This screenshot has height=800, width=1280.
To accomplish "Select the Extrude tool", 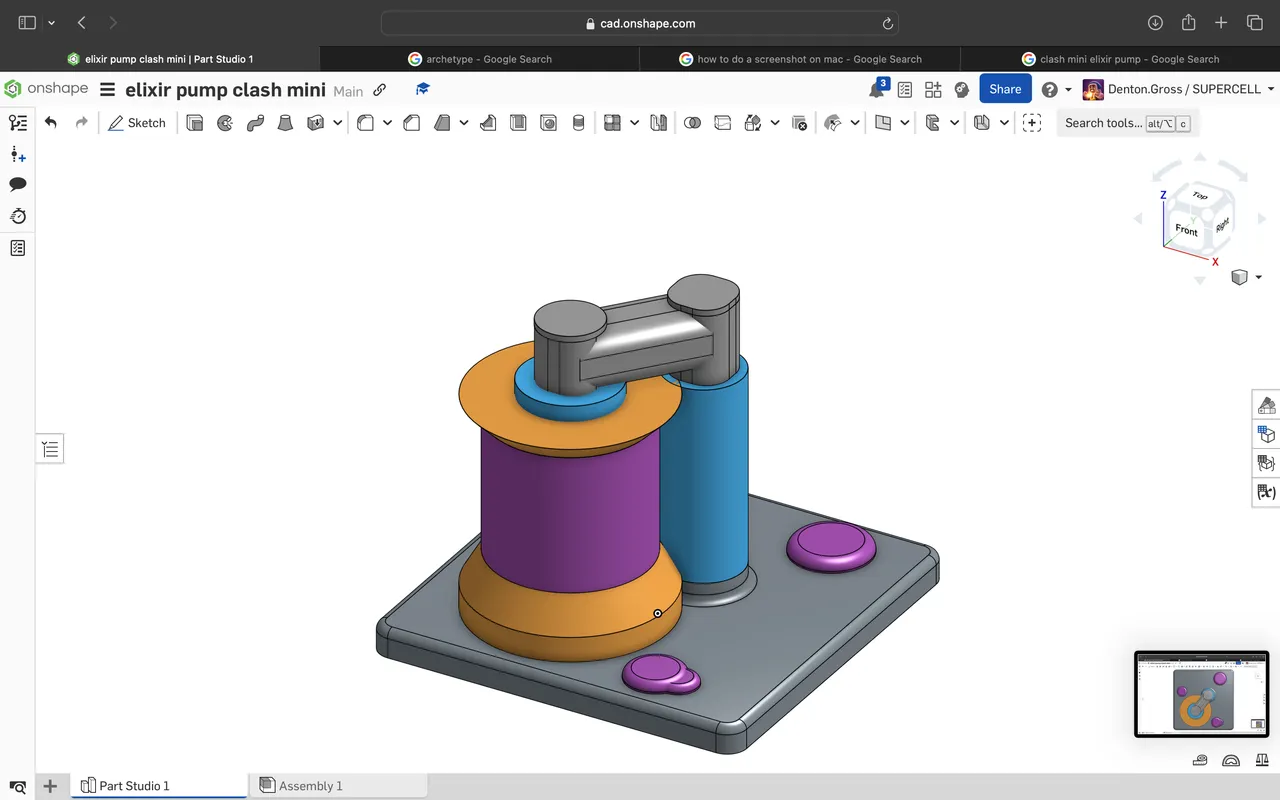I will 195,123.
